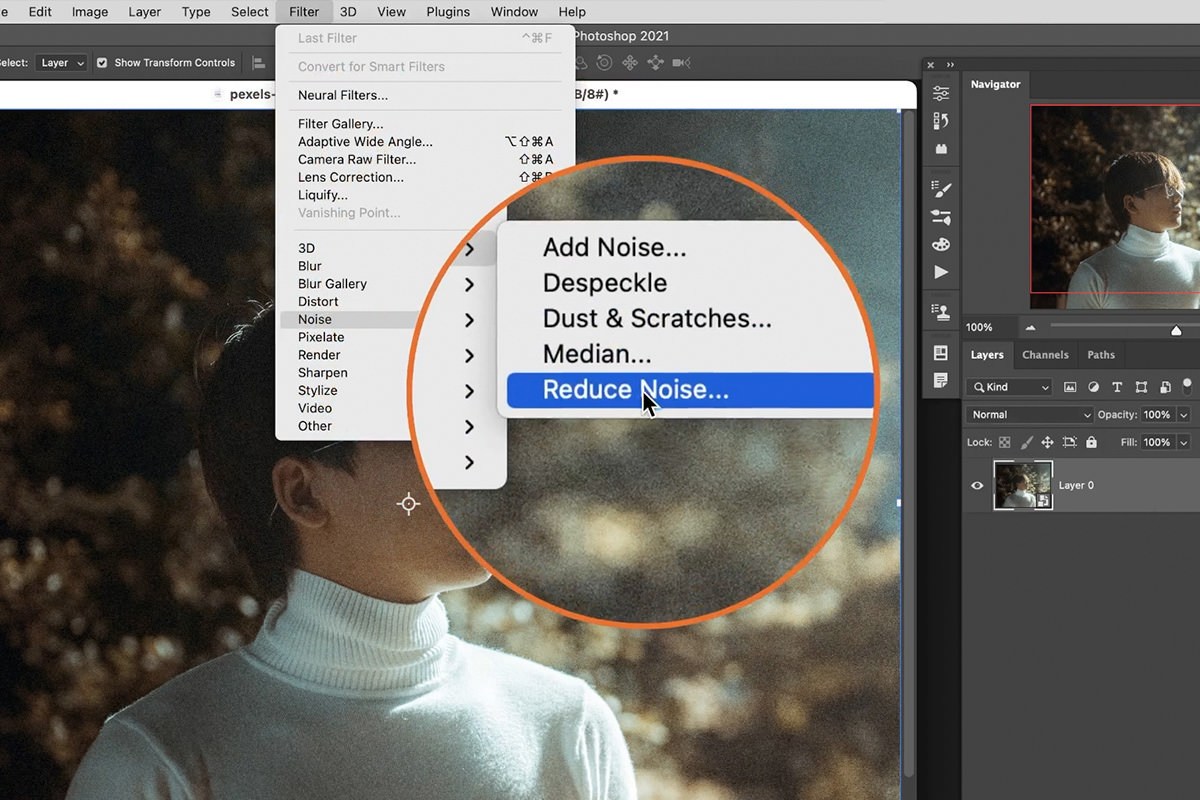Open the Brush Settings panel icon
Viewport: 1200px width, 800px height.
(941, 189)
